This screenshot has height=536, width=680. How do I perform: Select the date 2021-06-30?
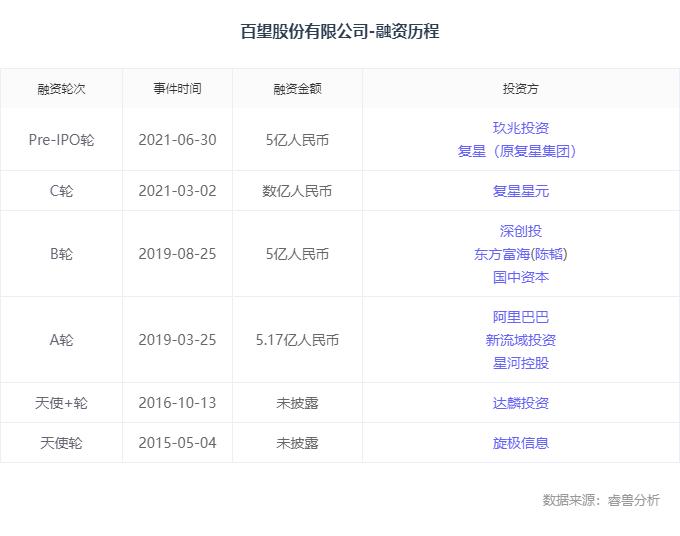[177, 140]
